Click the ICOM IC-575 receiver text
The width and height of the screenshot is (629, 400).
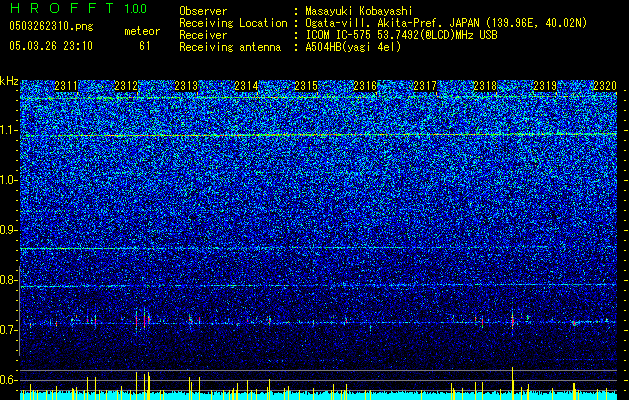(x=401, y=35)
